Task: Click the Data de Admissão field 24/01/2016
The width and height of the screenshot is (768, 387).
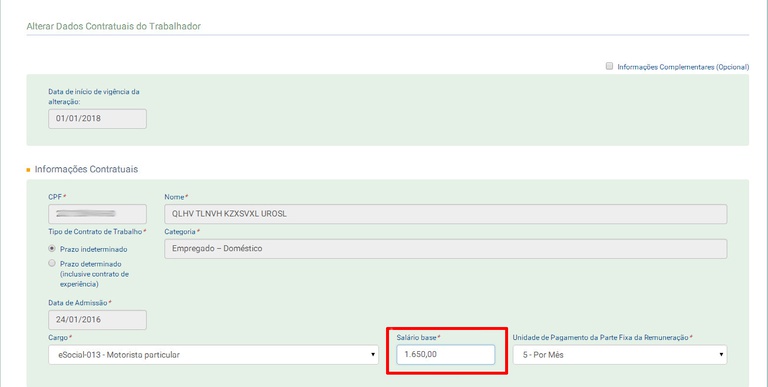Action: tap(97, 320)
